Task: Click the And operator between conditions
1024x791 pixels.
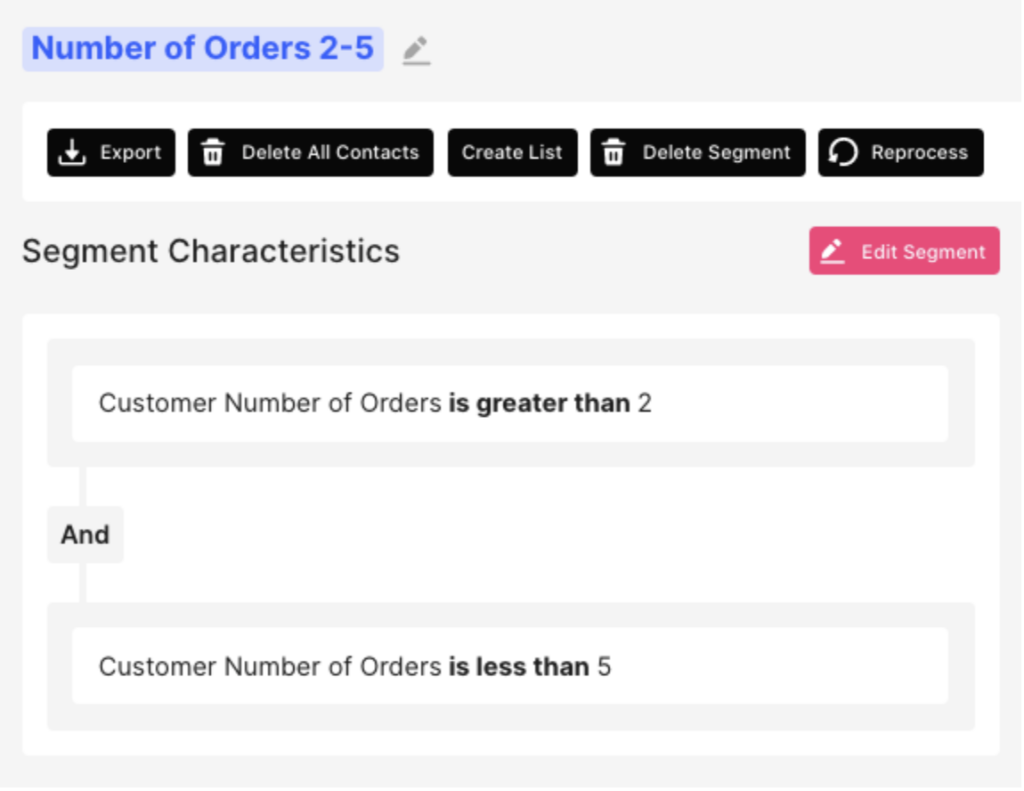Action: coord(85,534)
